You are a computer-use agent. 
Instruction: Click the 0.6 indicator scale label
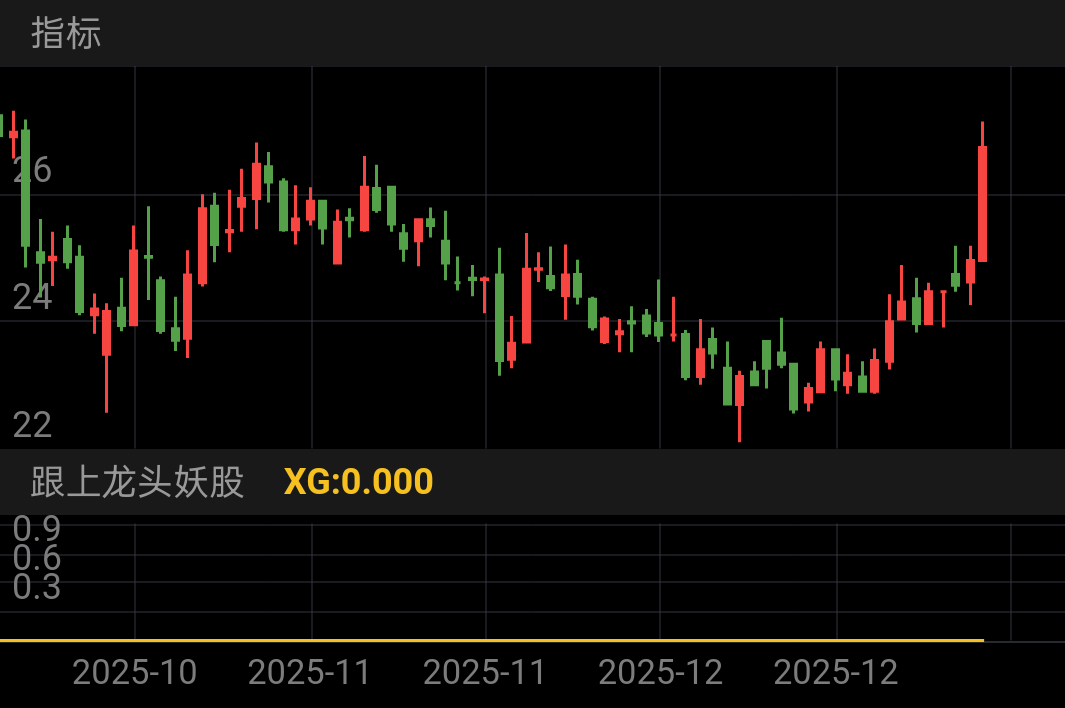point(37,558)
